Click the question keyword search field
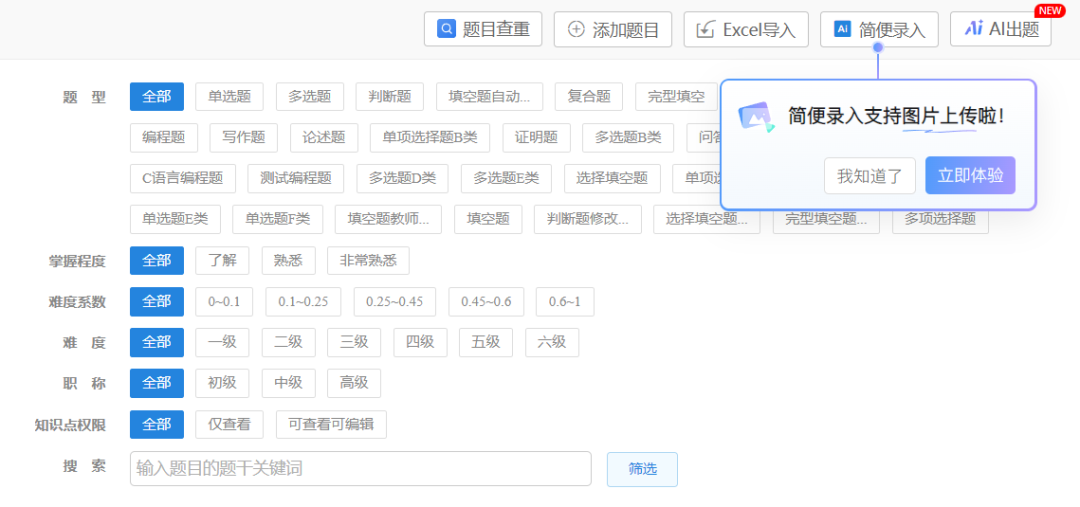The width and height of the screenshot is (1080, 507). pos(360,468)
